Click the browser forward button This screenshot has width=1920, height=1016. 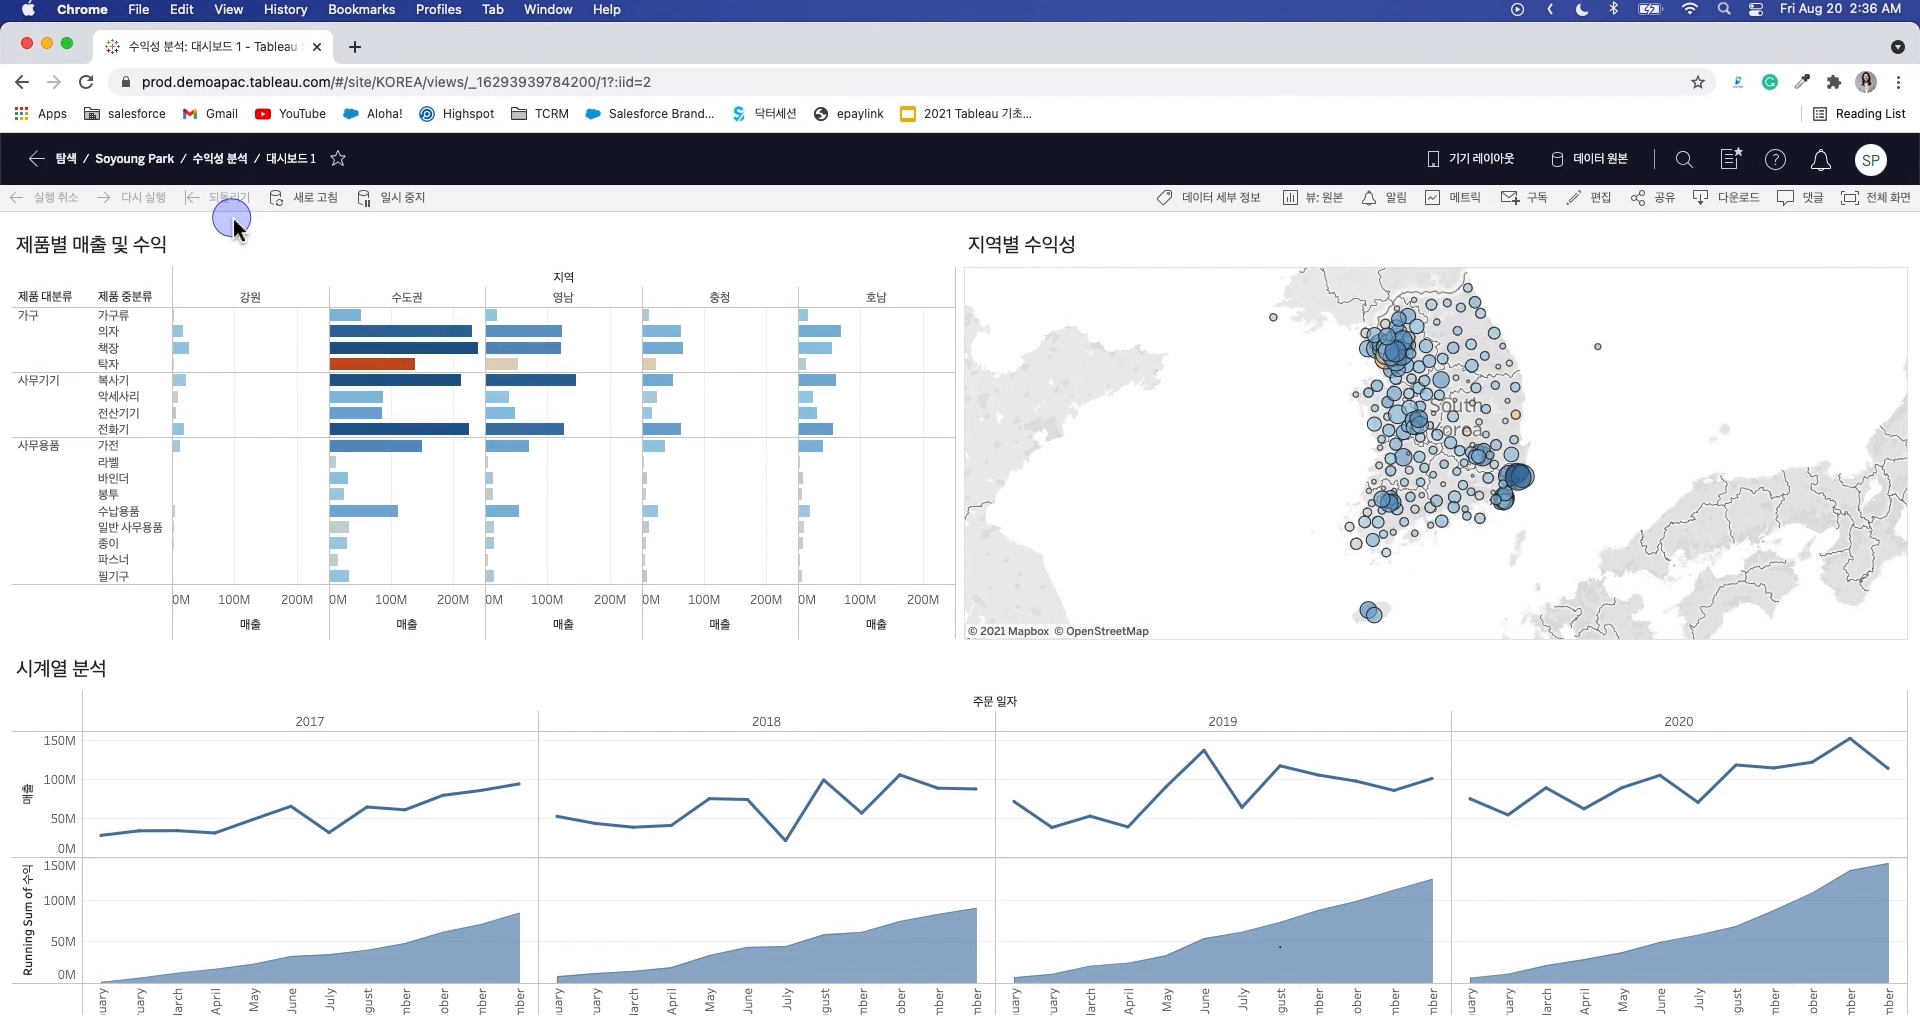pyautogui.click(x=54, y=82)
